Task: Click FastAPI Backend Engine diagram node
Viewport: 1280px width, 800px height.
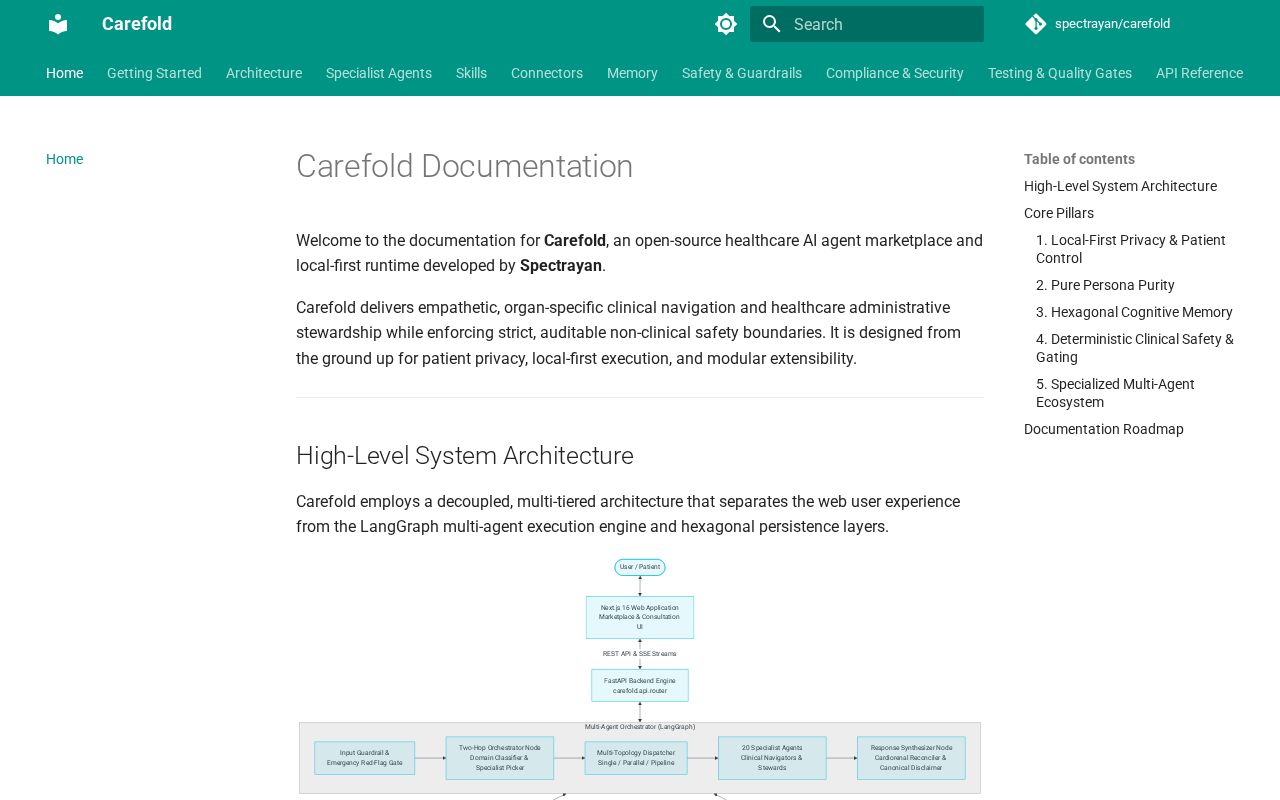Action: 640,685
